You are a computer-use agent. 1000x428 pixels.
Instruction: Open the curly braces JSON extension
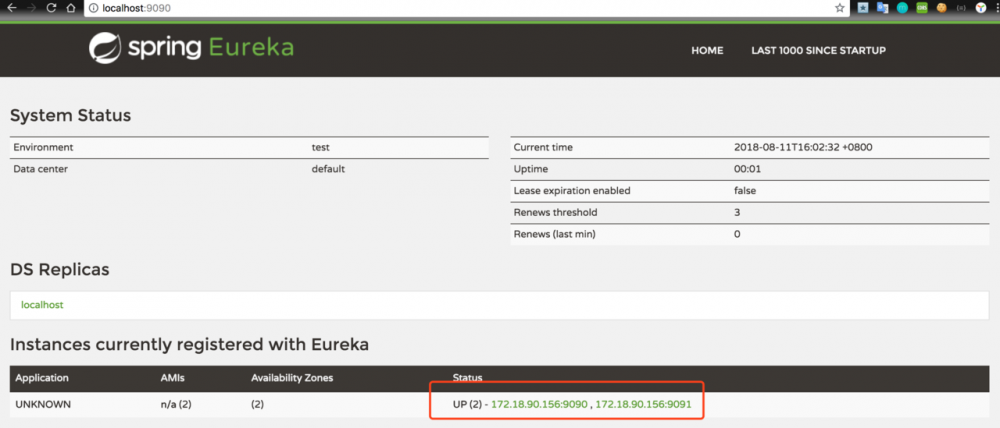960,8
